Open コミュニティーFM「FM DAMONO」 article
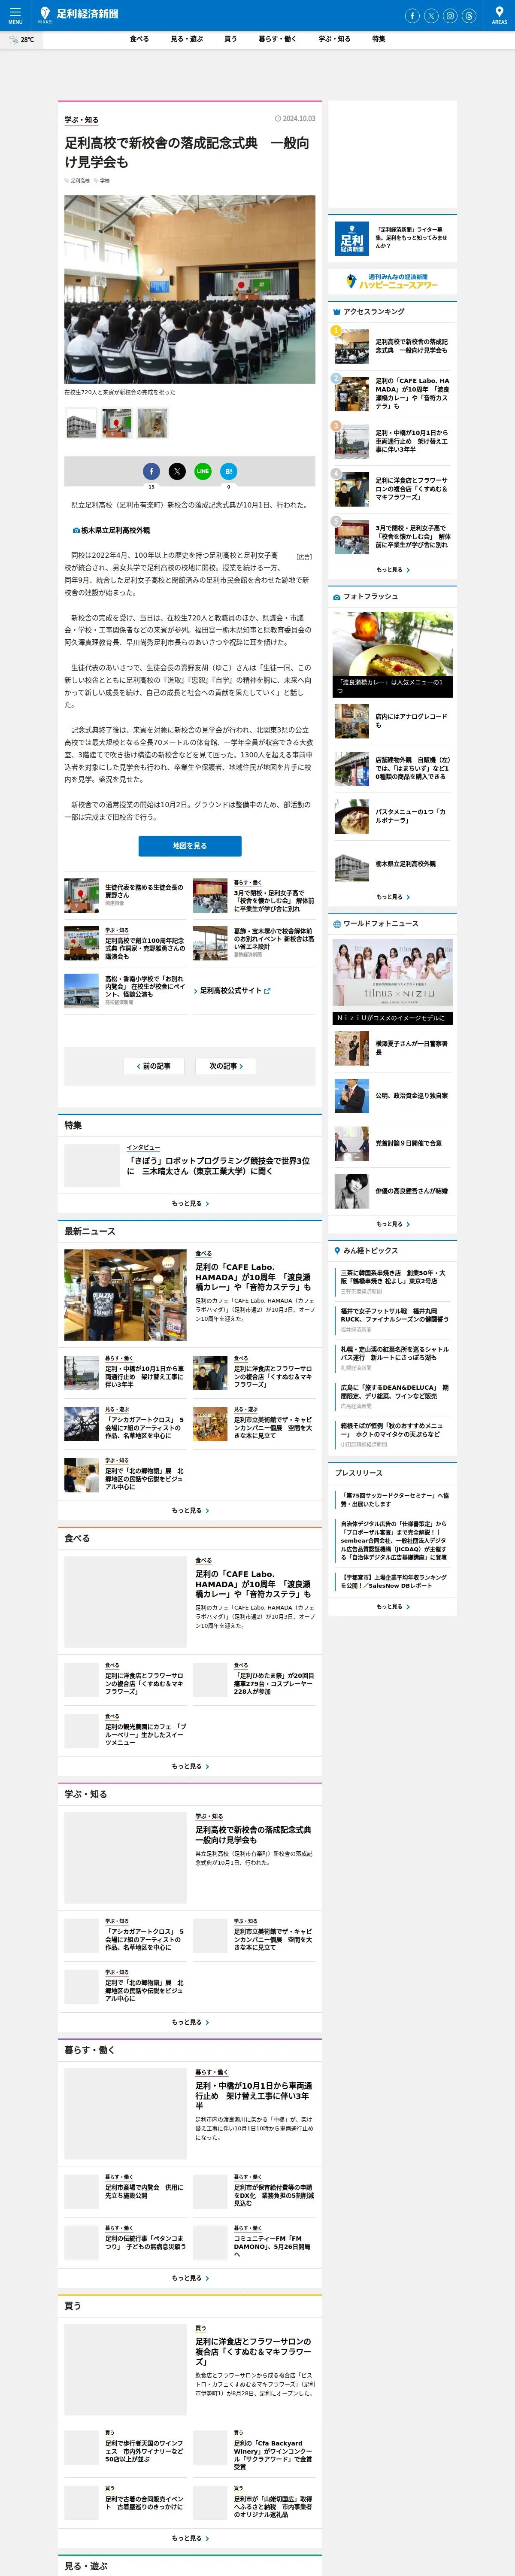The image size is (515, 2576). [254, 2242]
